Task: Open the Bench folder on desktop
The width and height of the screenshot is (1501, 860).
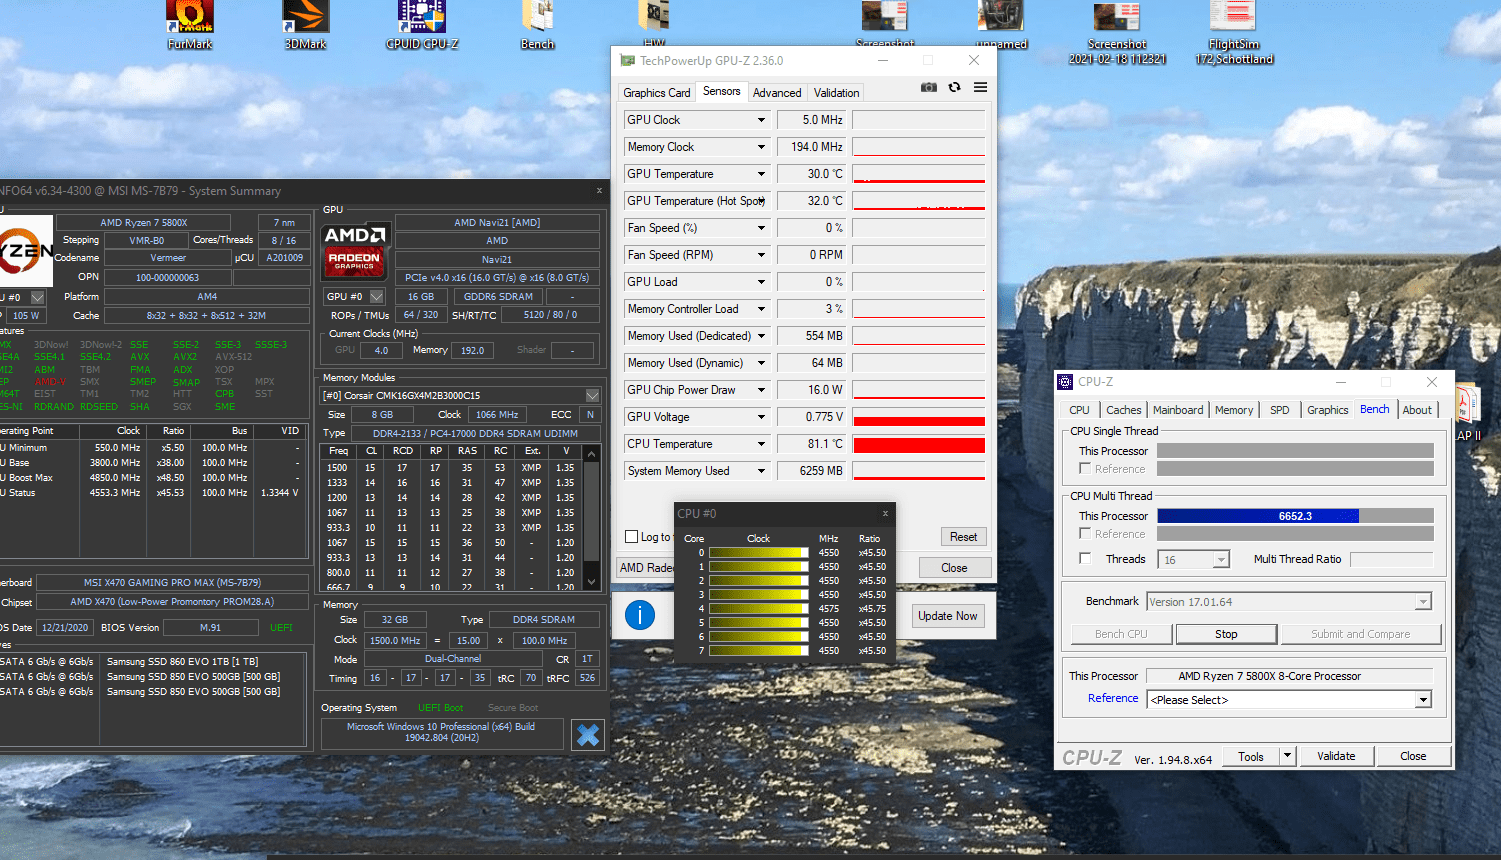Action: pos(538,24)
